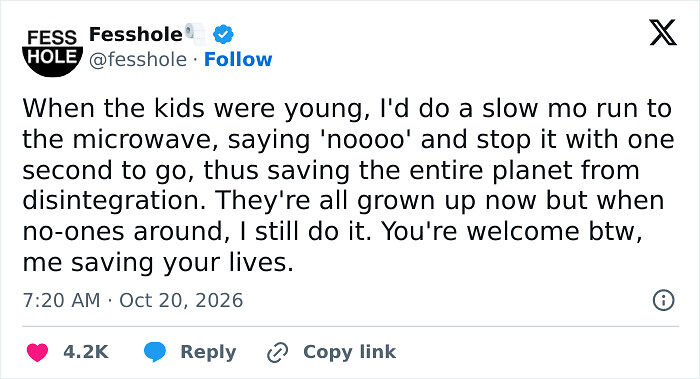
Task: Click the toilet paper emoji beside Fesshole
Action: click(196, 34)
